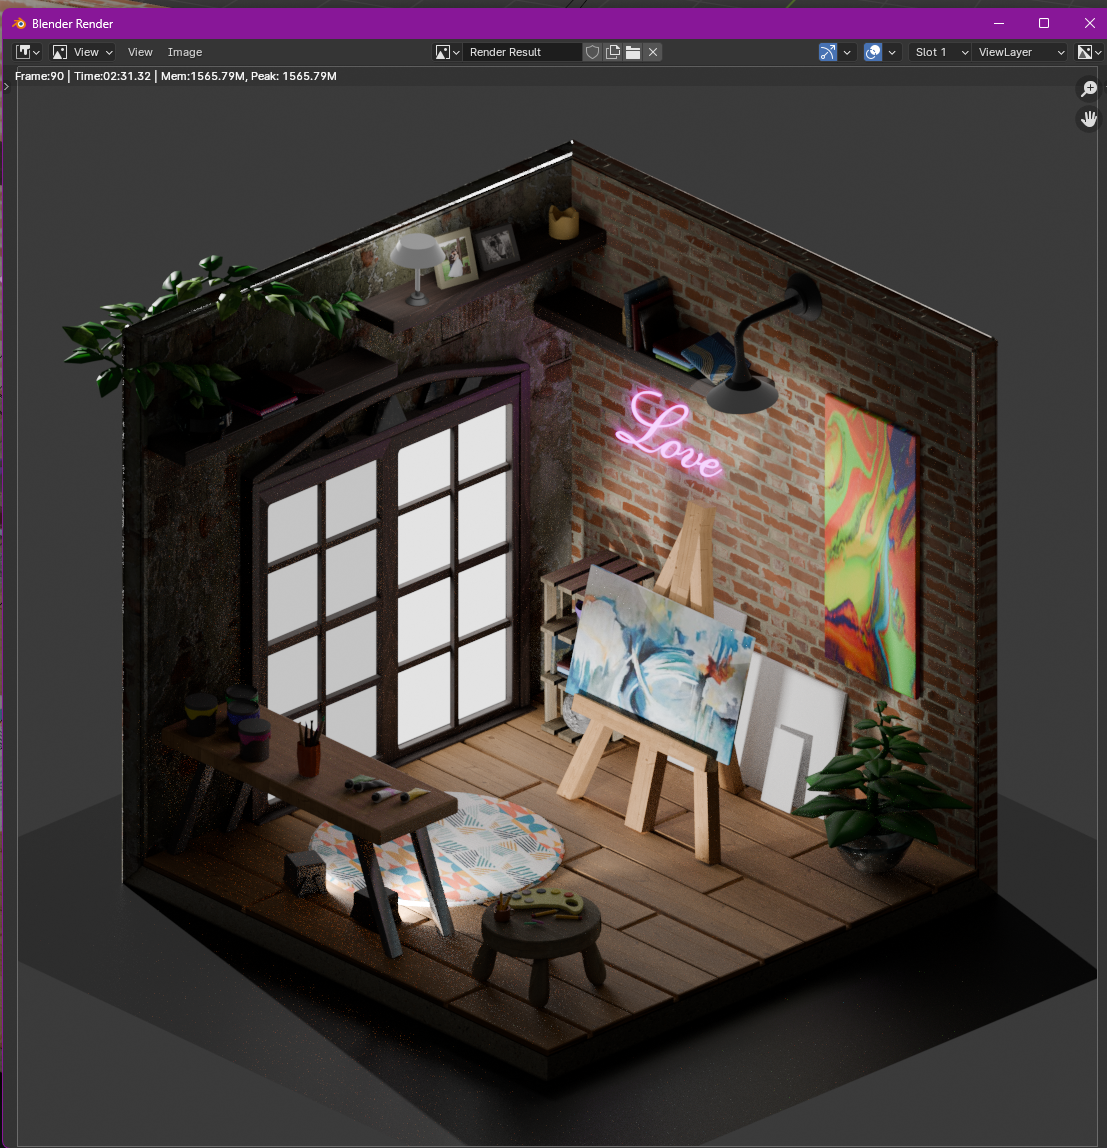Toggle the show overlays button
This screenshot has height=1148, width=1107.
tap(873, 52)
